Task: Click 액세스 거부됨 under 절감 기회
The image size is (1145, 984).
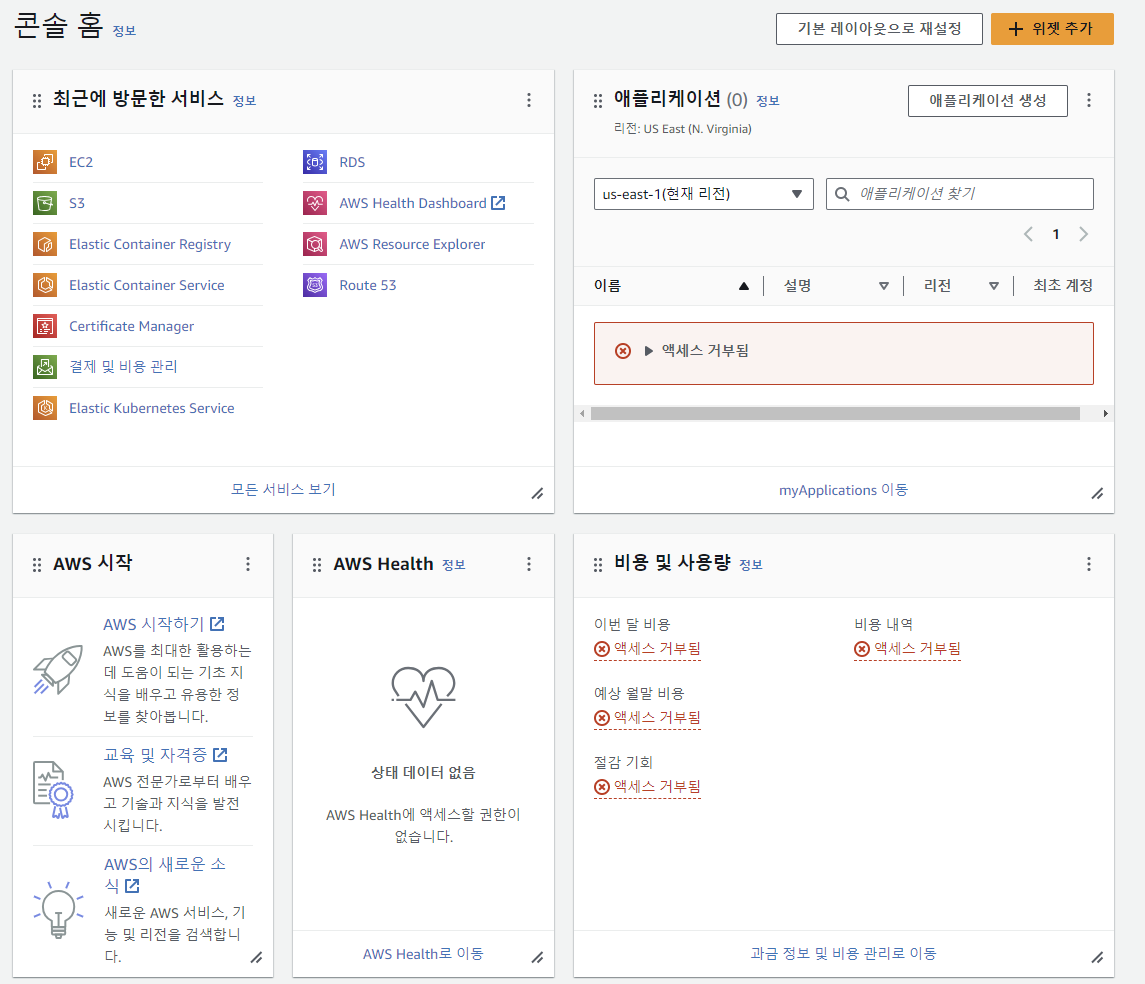Action: (647, 787)
